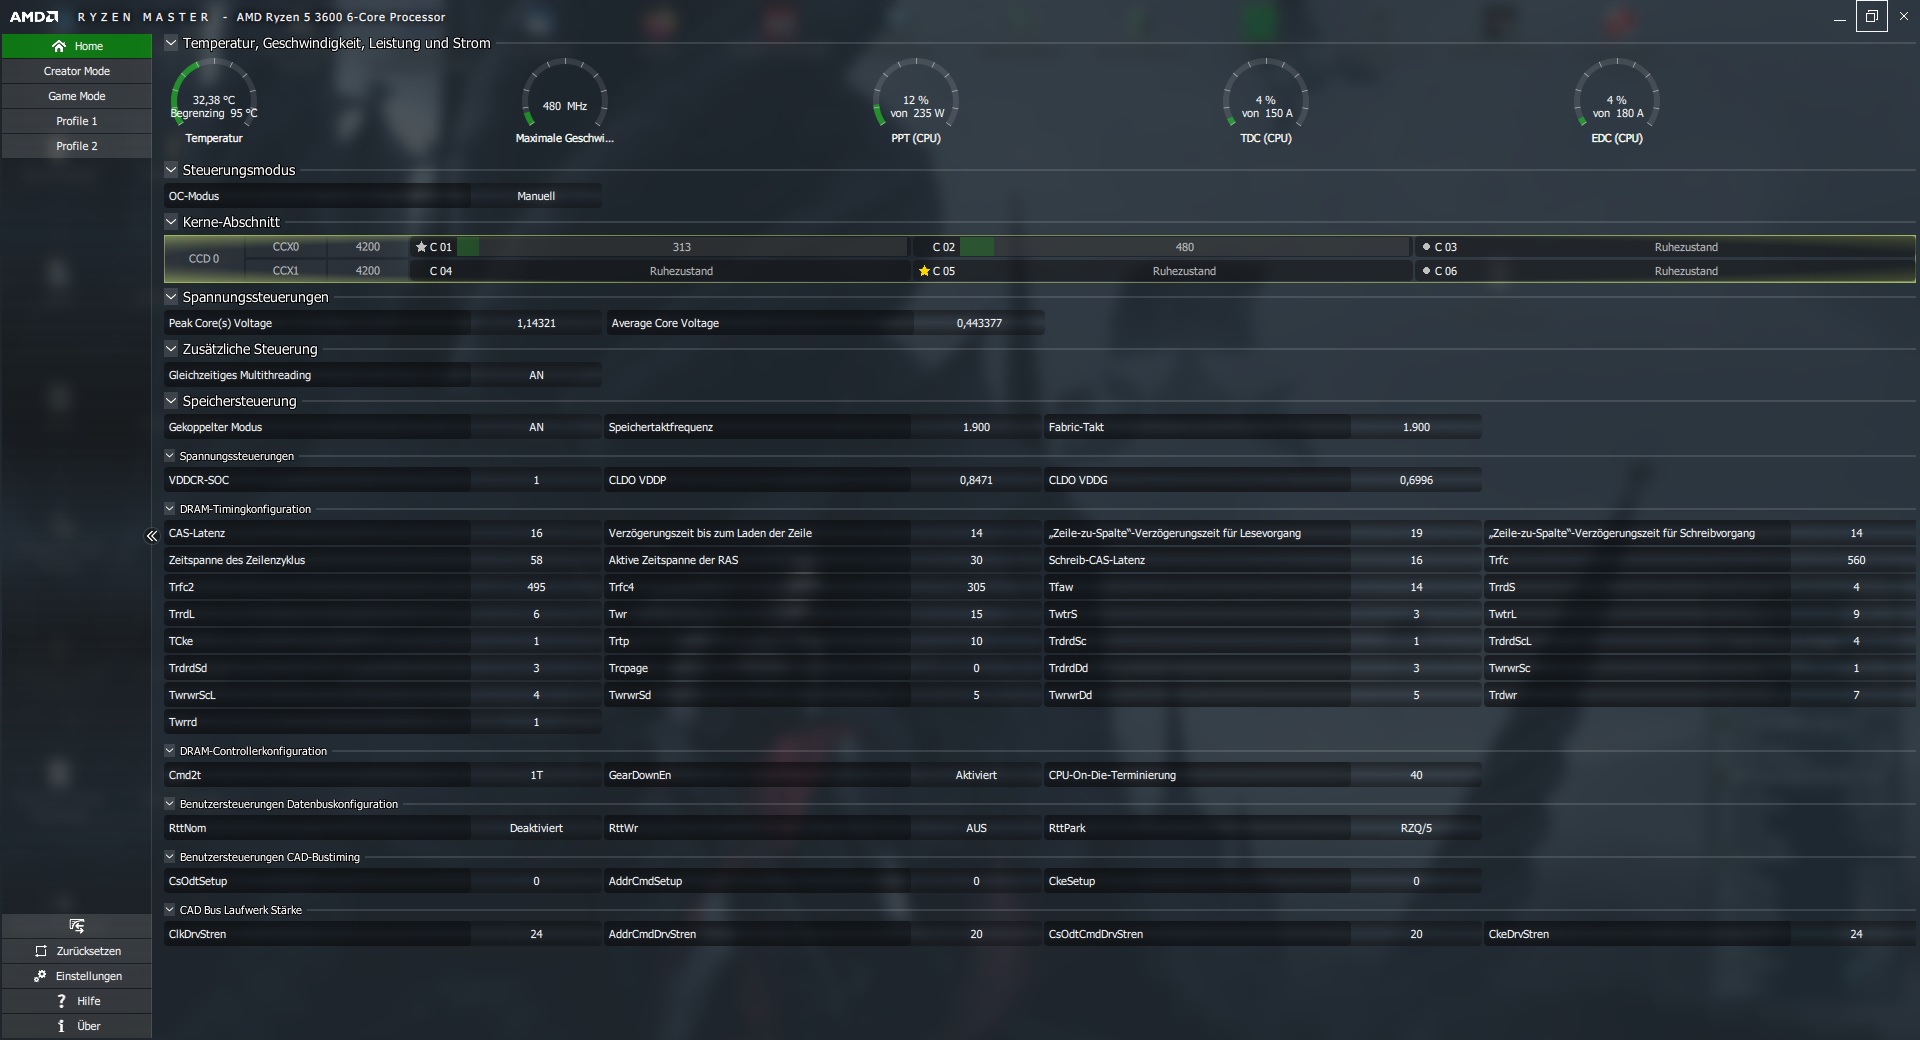Click CCX0 speed value 4200
This screenshot has height=1040, width=1920.
368,247
